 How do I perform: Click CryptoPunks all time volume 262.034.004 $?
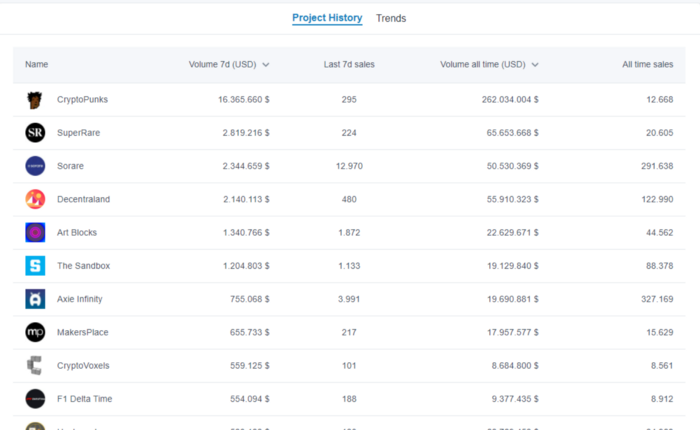(510, 100)
